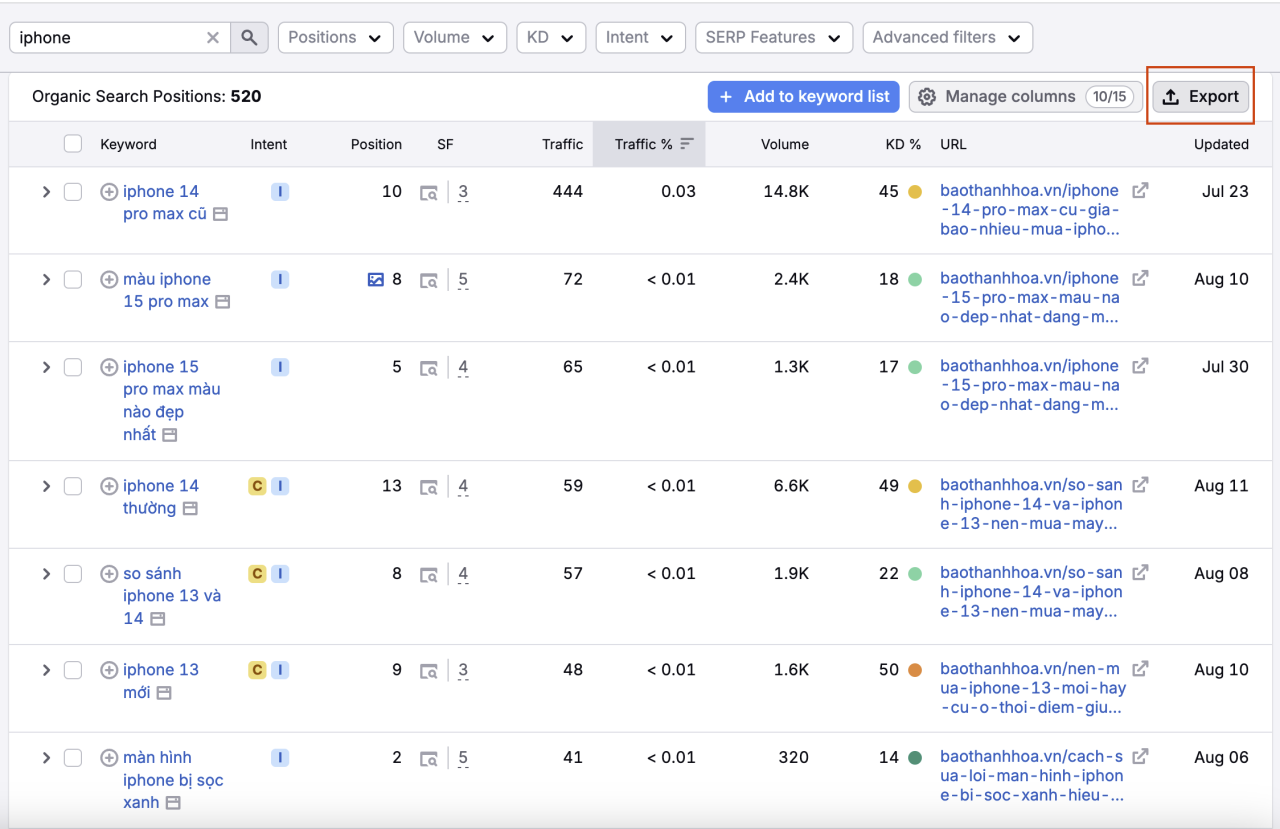Click SERP page icon after iphone 13 mới keyword
Screen dimensions: 1280x829
(x=164, y=693)
